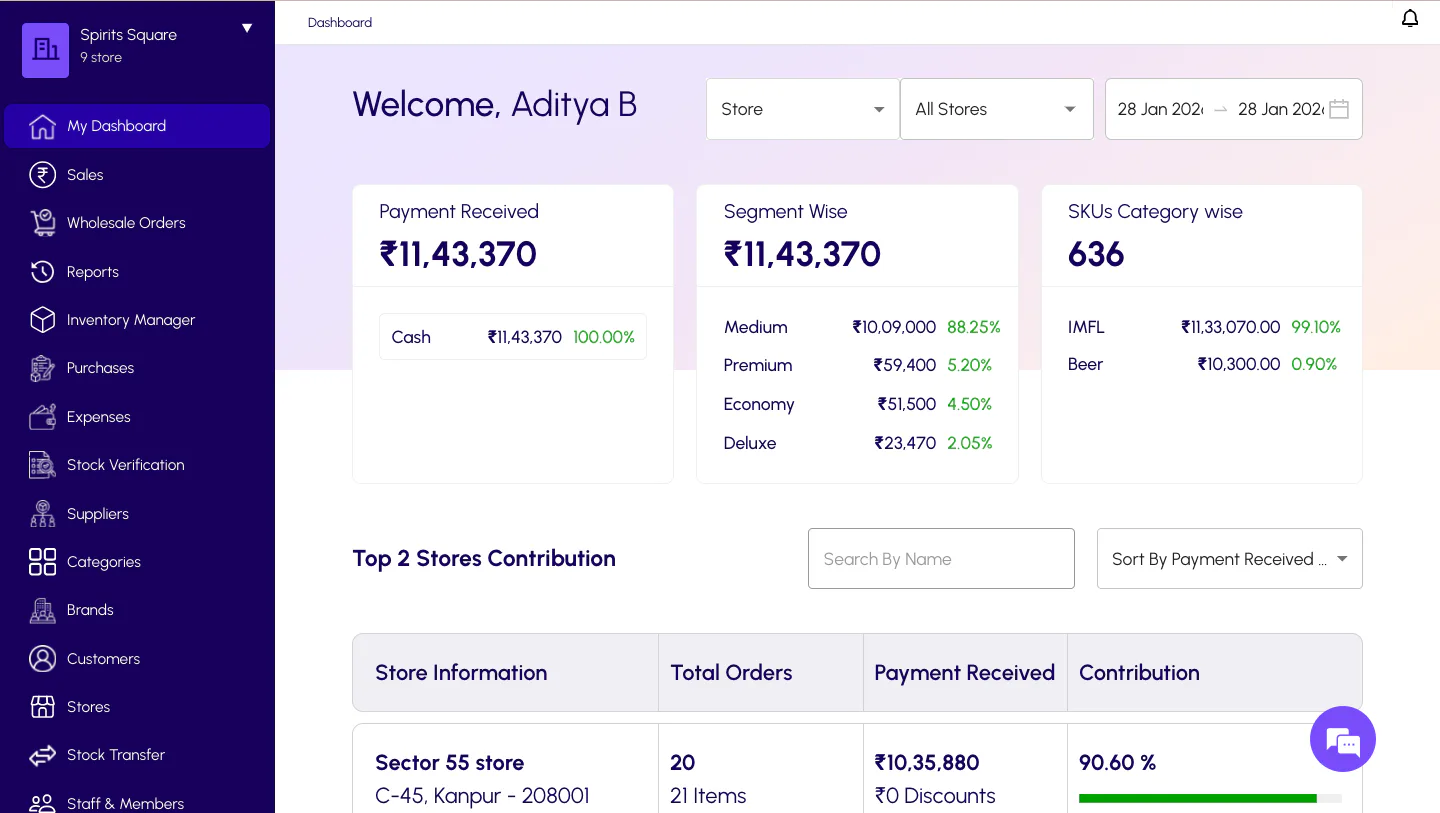Click the My Dashboard home icon

42,126
